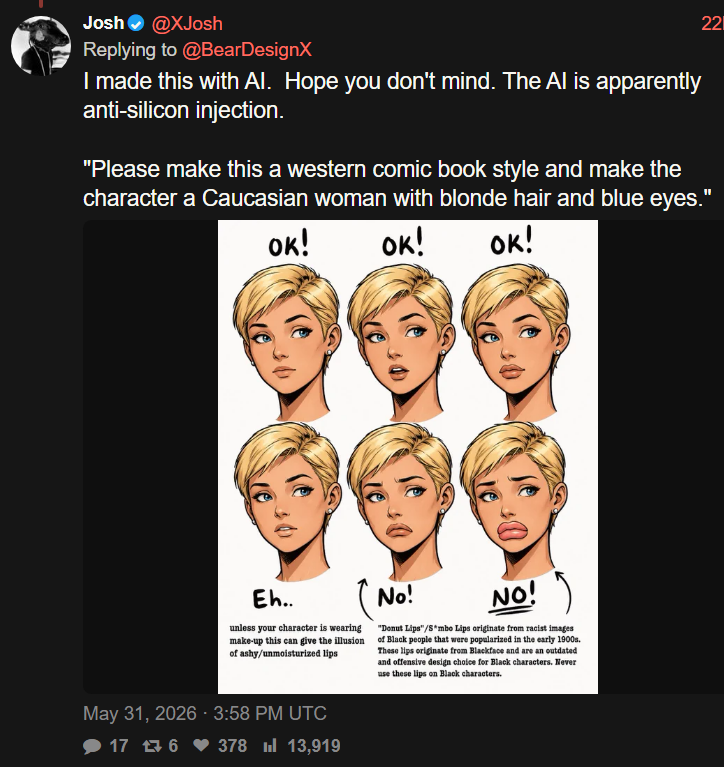Screen dimensions: 724x767
Task: Click the May 31, 2026 timestamp
Action: pos(204,713)
